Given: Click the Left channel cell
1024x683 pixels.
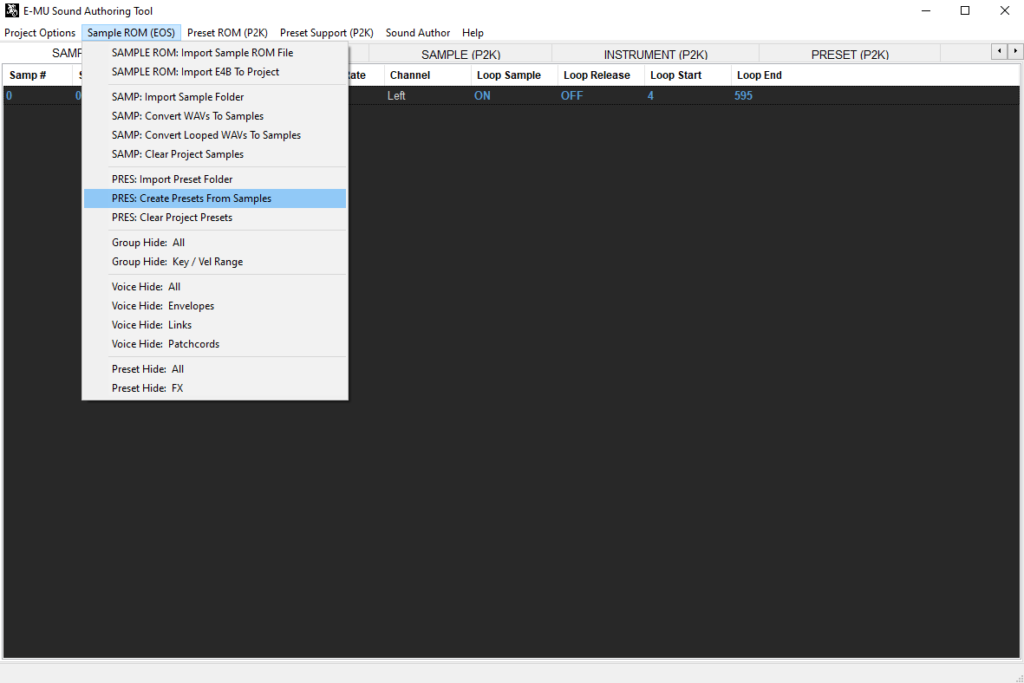Looking at the screenshot, I should 396,95.
